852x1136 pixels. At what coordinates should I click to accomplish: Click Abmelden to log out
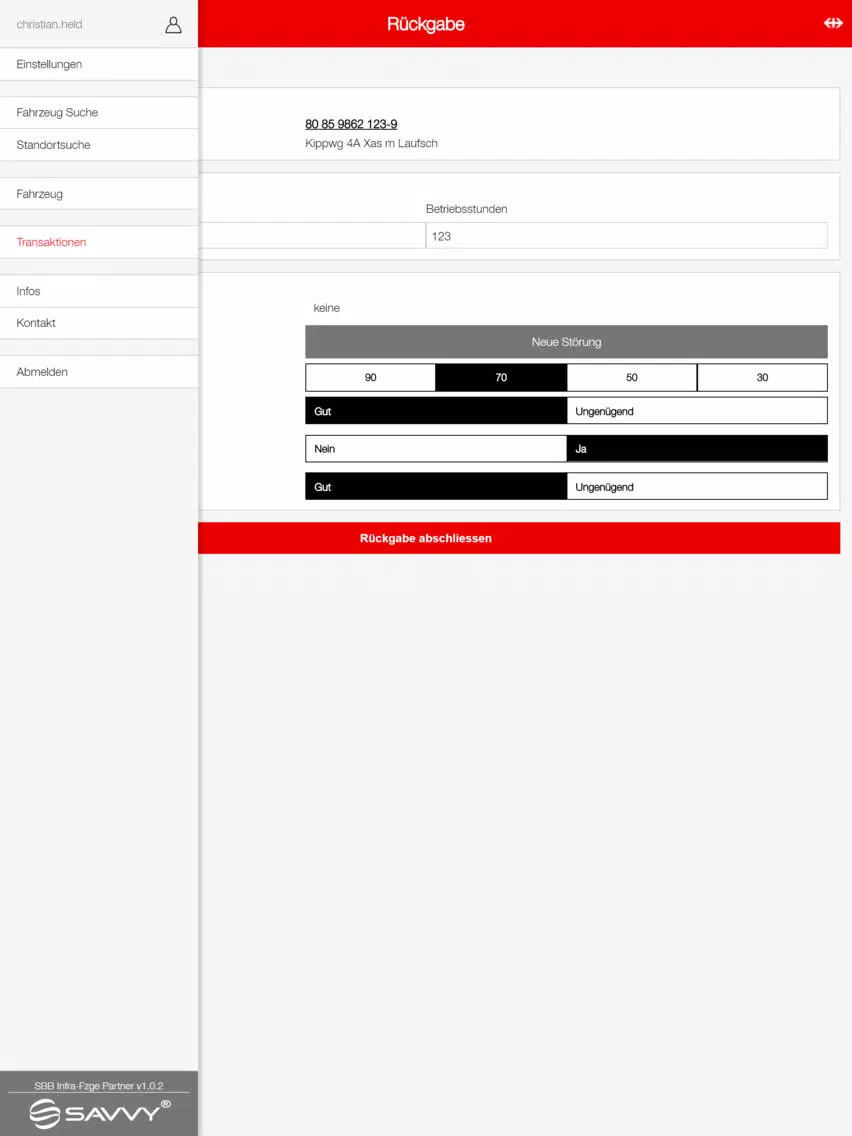(99, 372)
